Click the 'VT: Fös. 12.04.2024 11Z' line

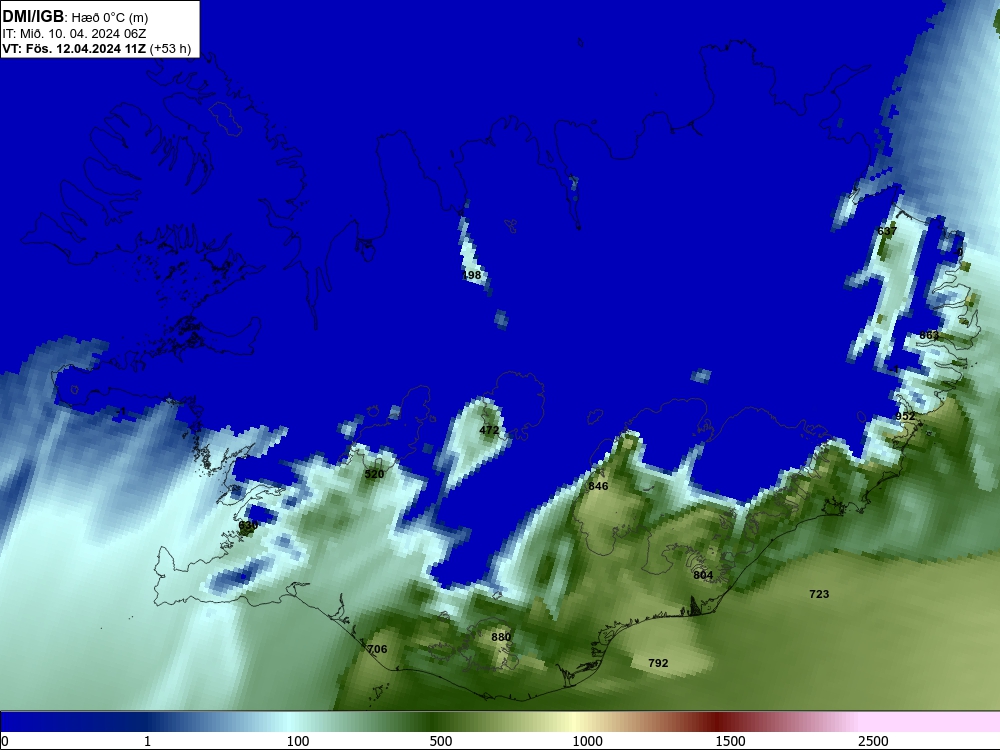pyautogui.click(x=74, y=48)
